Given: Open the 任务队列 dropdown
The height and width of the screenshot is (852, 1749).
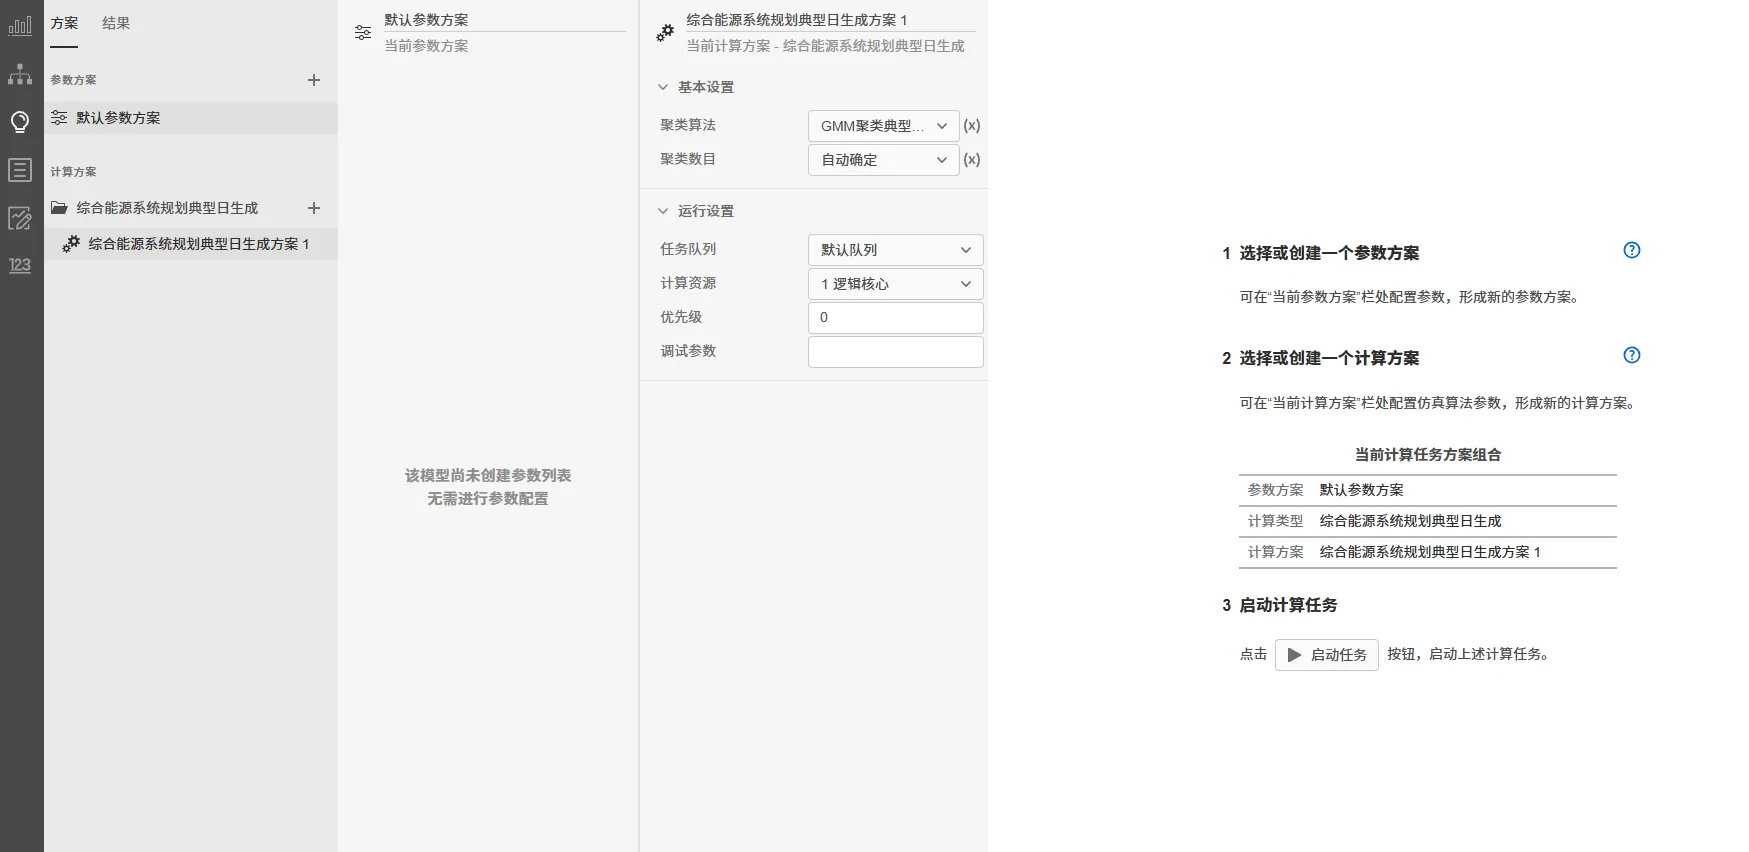Looking at the screenshot, I should 895,250.
